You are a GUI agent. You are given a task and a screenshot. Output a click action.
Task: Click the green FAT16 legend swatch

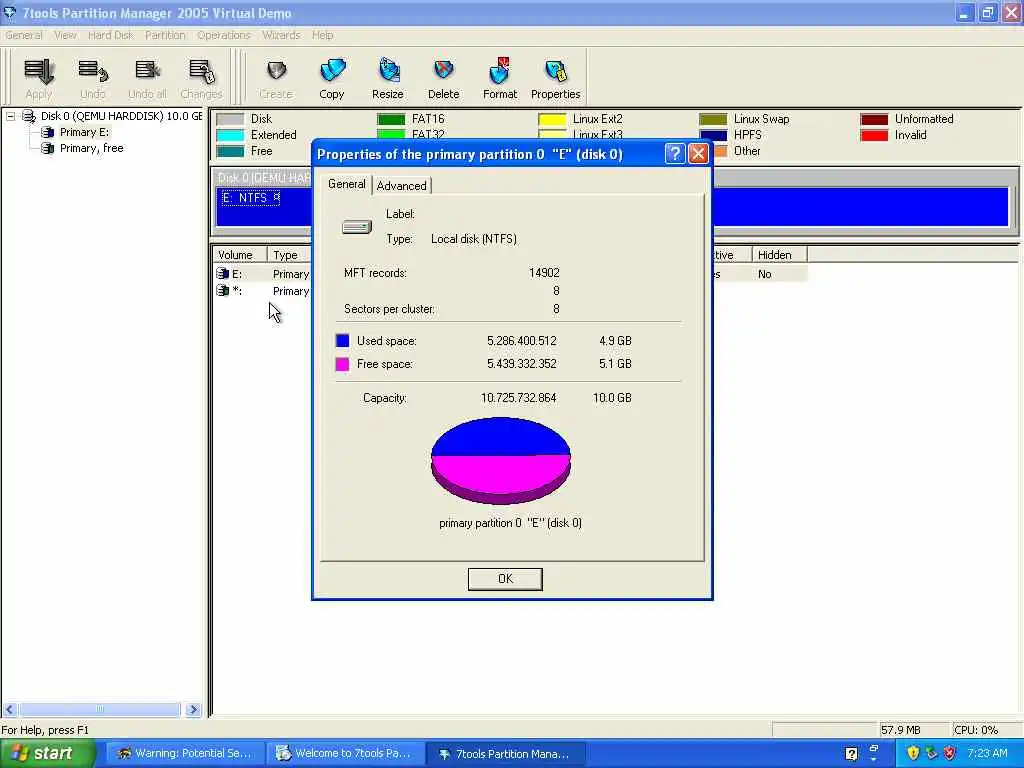click(391, 119)
